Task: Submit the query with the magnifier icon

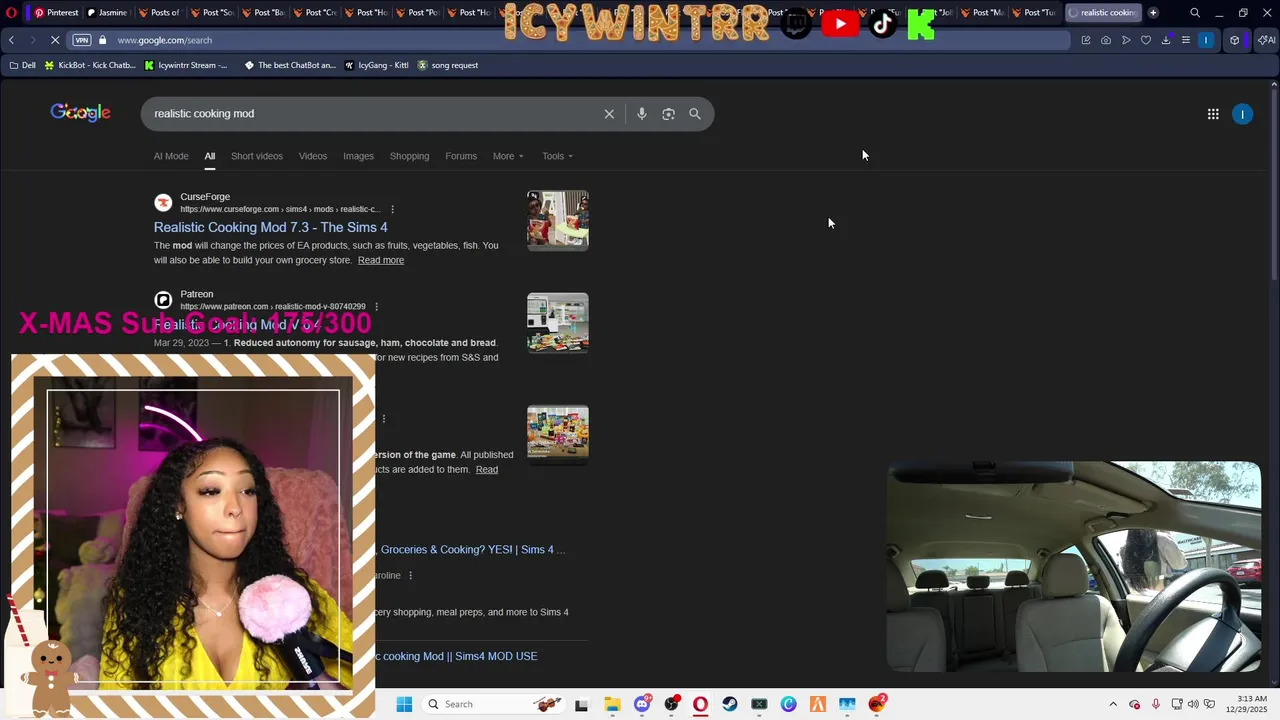Action: point(695,114)
